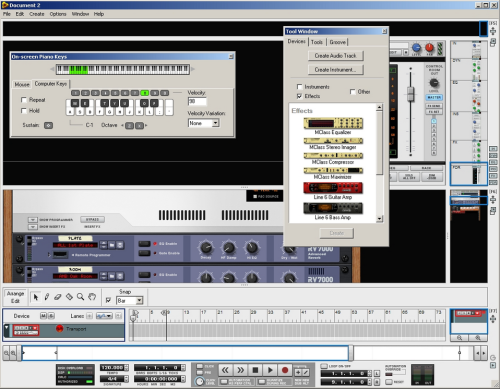This screenshot has width=500, height=389.
Task: Click the Create Instrument button
Action: tap(336, 70)
